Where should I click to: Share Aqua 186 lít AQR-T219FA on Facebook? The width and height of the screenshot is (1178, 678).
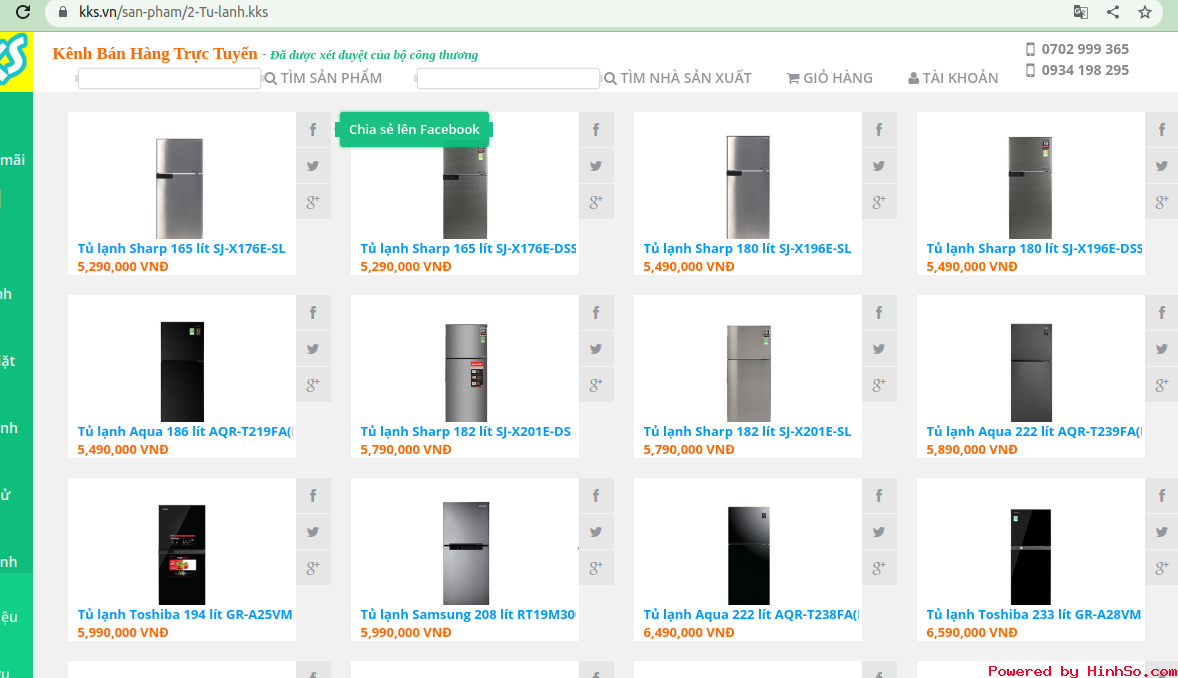coord(313,313)
